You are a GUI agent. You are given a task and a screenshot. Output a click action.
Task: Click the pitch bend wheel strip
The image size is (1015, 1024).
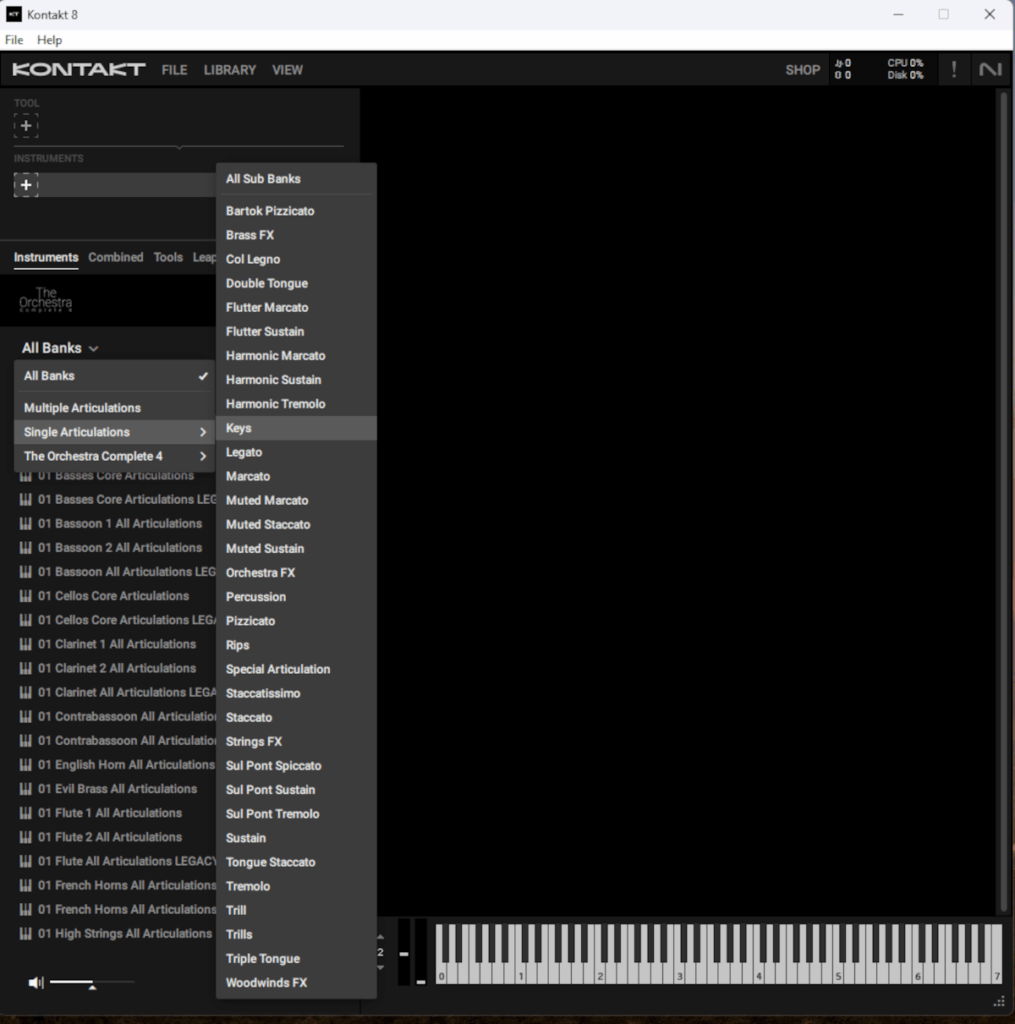404,952
